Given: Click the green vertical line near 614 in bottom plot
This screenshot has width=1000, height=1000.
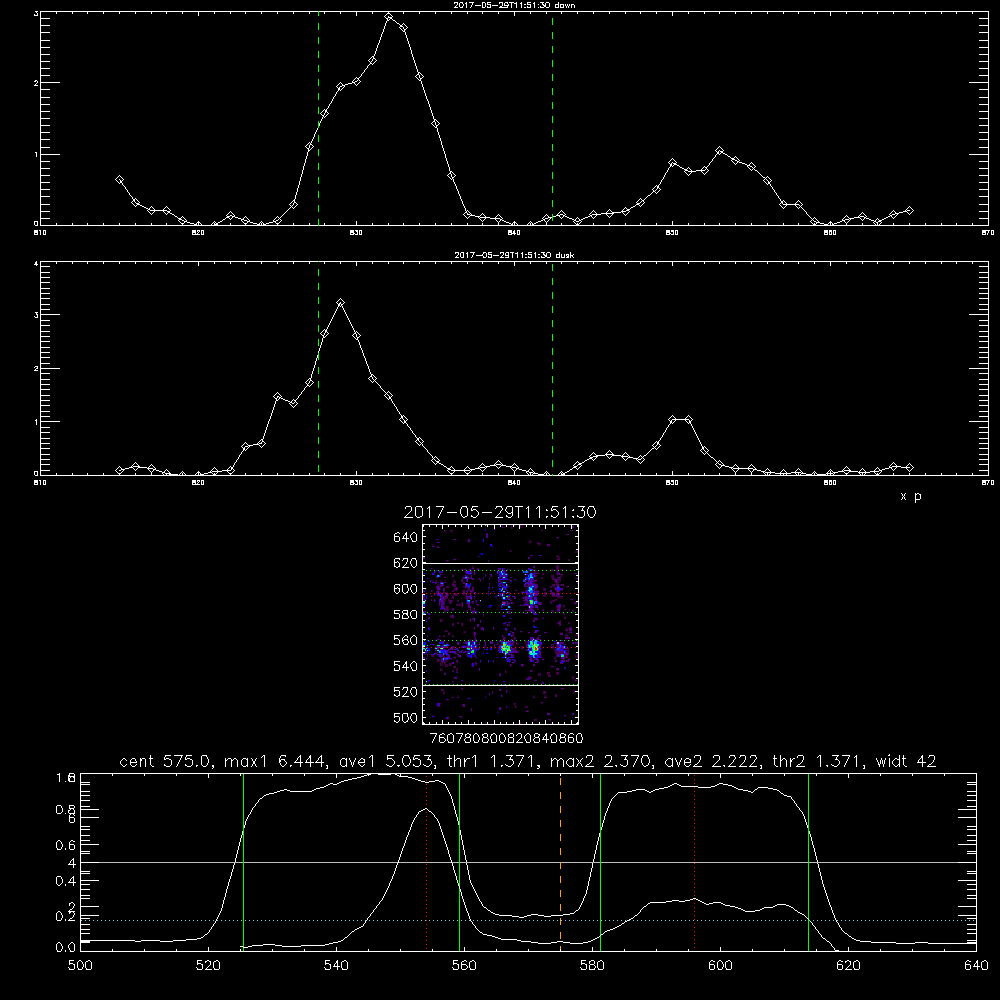Looking at the screenshot, I should [x=808, y=861].
